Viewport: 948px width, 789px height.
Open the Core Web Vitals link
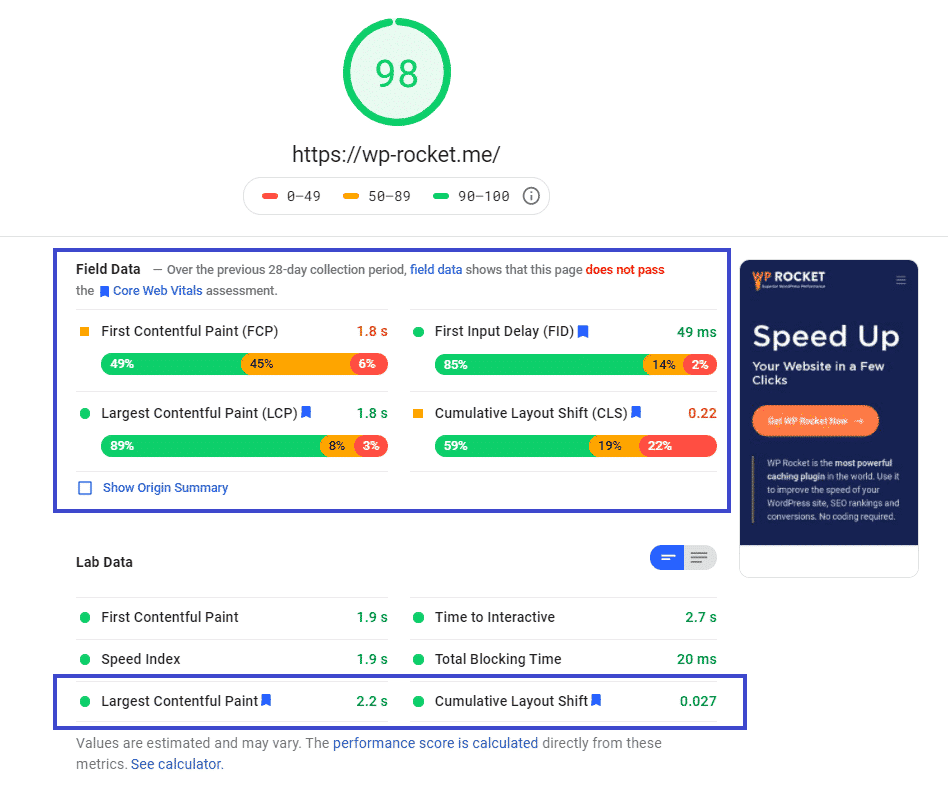coord(157,291)
